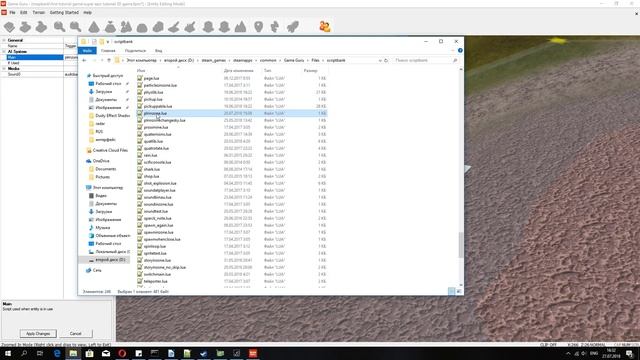The image size is (640, 360).
Task: Launch test game with the rocket icon
Action: (293, 27)
